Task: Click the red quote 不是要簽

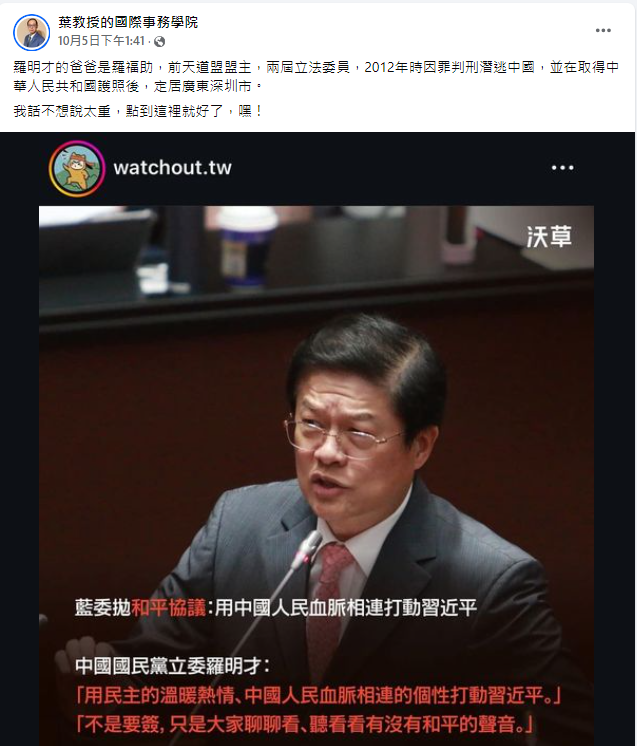Action: (304, 725)
